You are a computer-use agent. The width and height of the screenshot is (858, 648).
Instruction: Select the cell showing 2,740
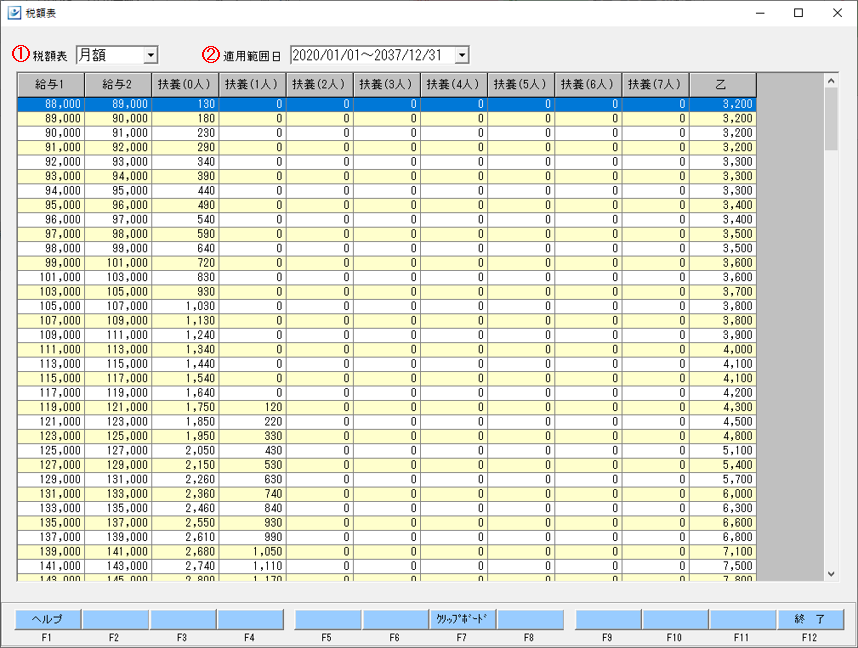[185, 566]
